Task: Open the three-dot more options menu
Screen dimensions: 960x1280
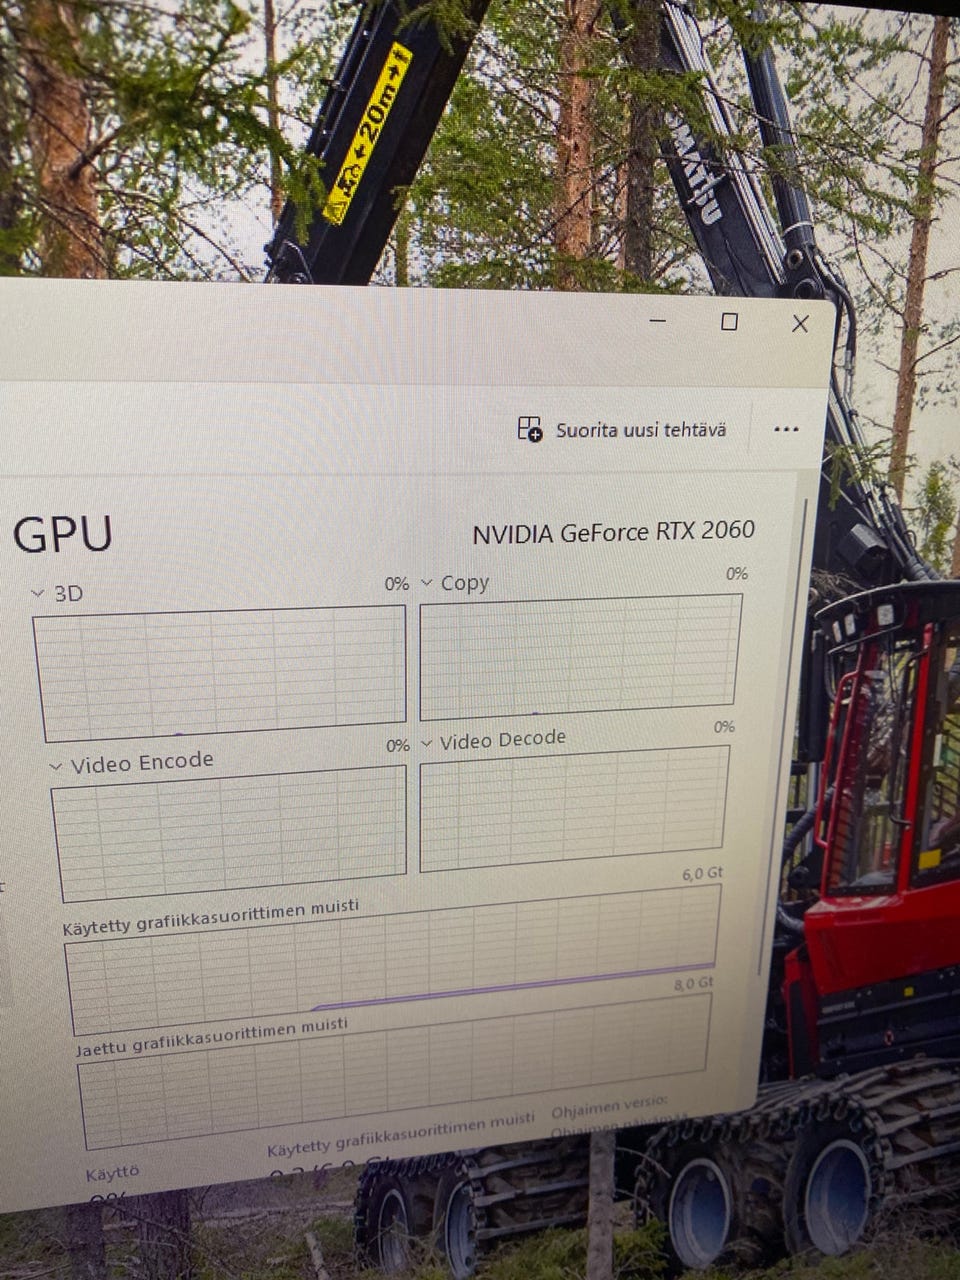Action: (x=786, y=429)
